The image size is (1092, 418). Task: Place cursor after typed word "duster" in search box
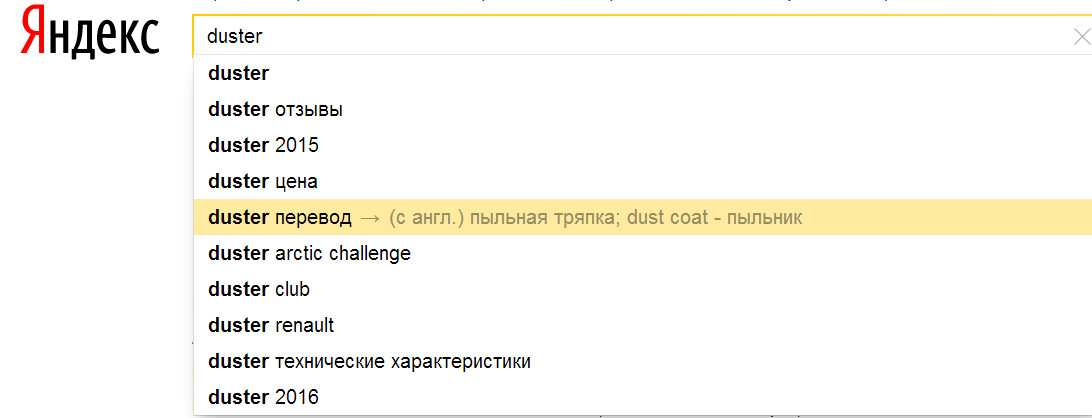[263, 36]
